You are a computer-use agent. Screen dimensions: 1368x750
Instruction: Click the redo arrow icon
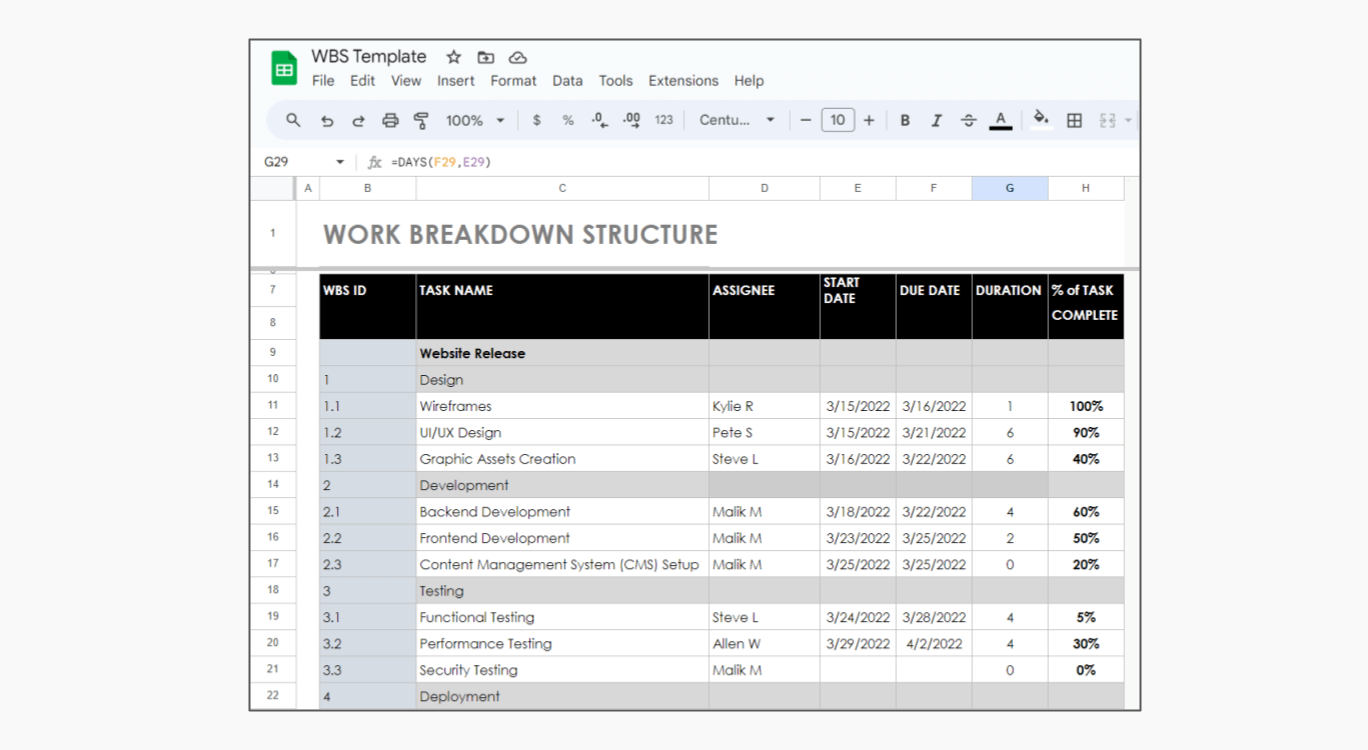pos(358,120)
